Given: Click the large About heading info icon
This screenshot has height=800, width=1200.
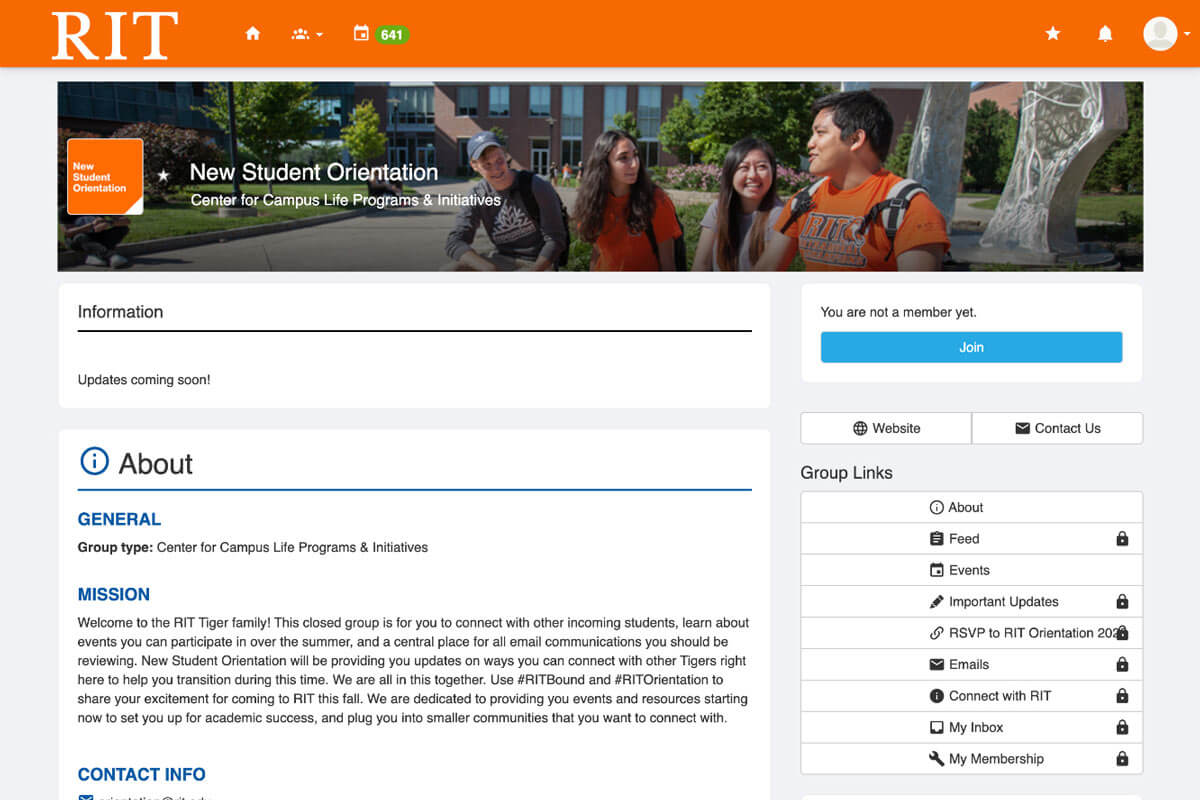Looking at the screenshot, I should (x=94, y=461).
